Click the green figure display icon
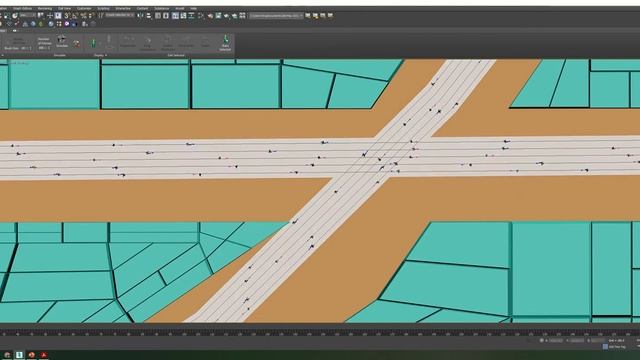 pyautogui.click(x=93, y=43)
